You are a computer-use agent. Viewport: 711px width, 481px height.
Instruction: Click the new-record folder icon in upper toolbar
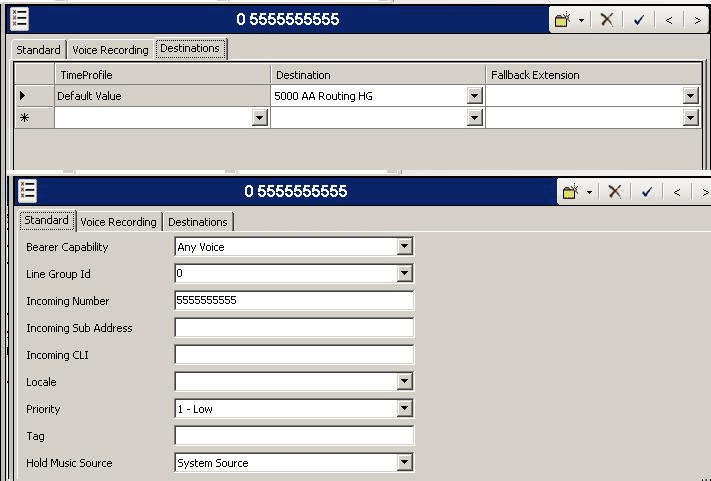[563, 19]
